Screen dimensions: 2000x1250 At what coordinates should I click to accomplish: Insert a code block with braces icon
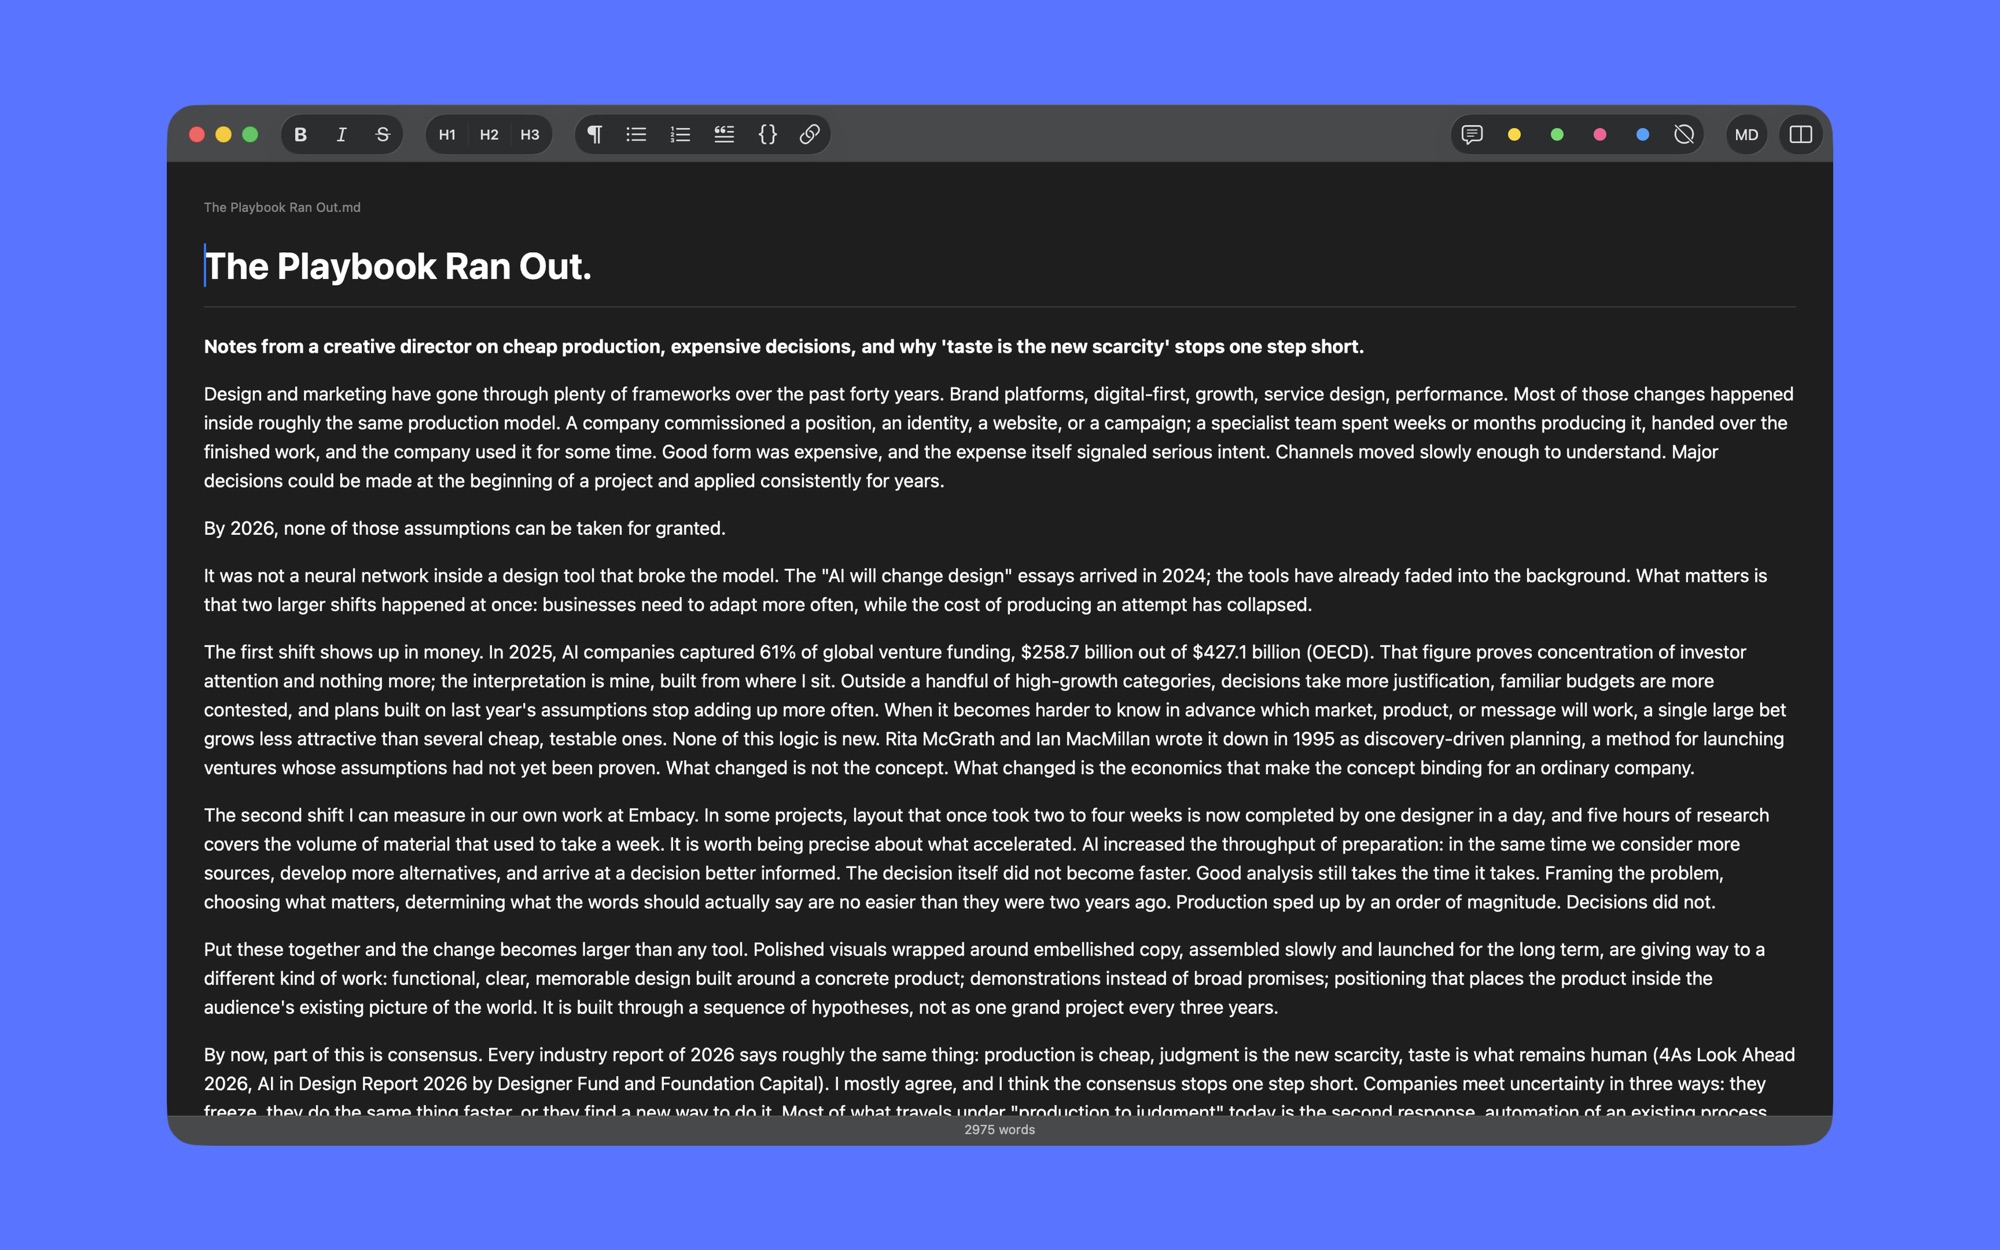767,134
